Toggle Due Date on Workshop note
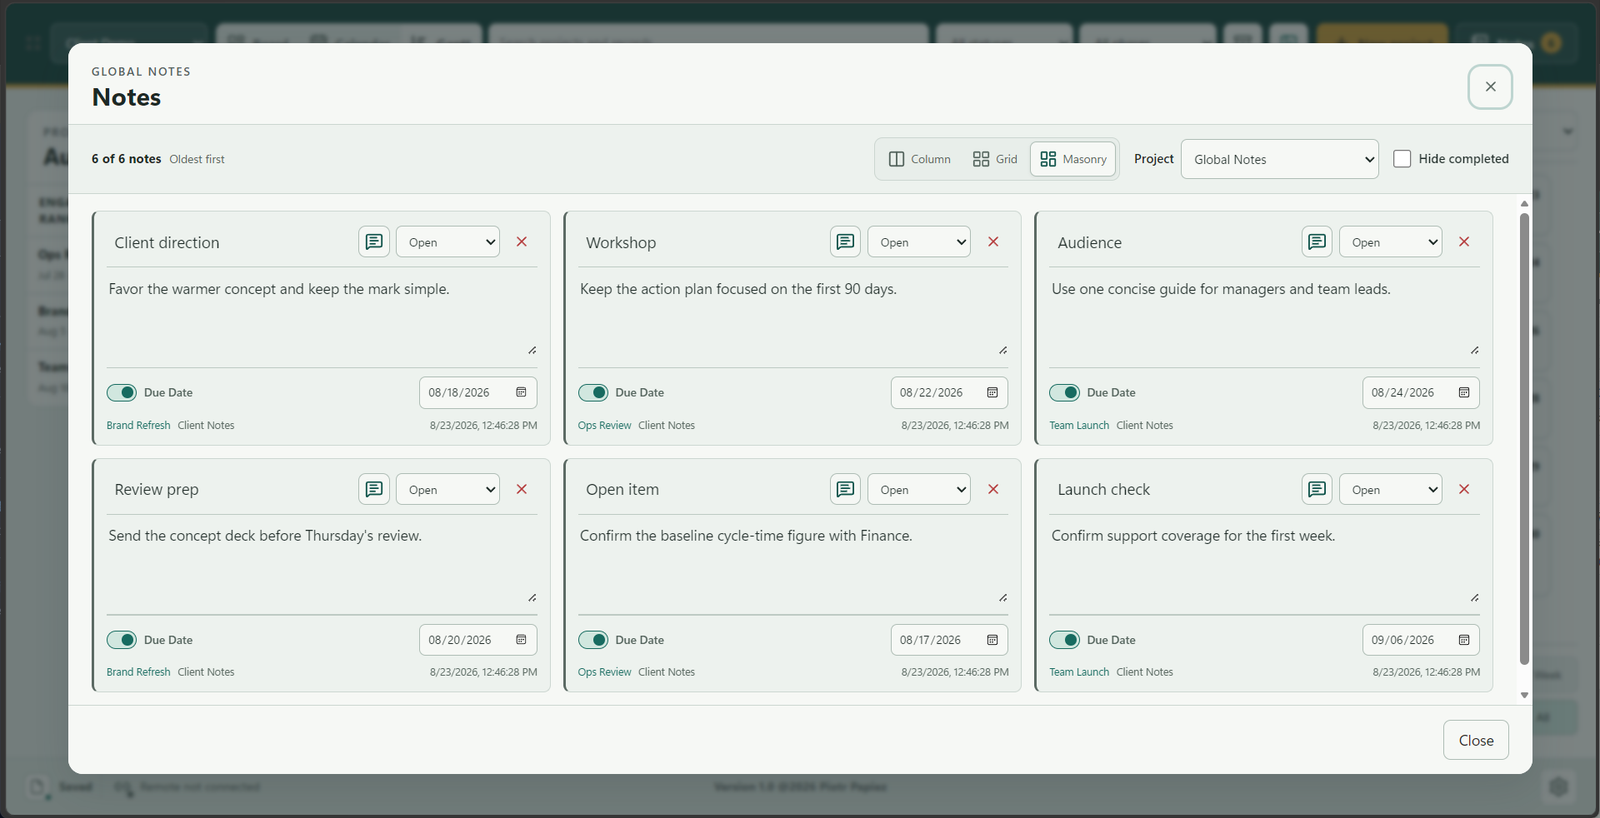This screenshot has height=818, width=1600. (x=593, y=393)
